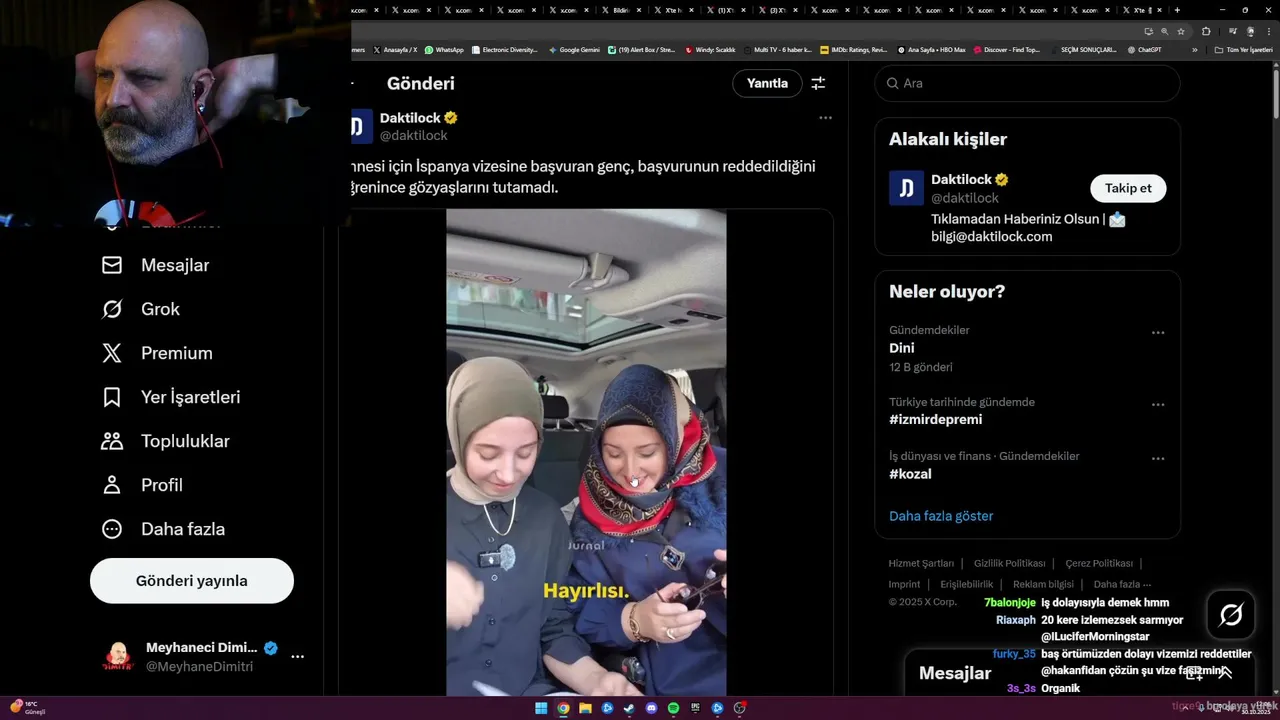The image size is (1280, 720).
Task: Open SEÇİM SONUÇLARI bookmark
Action: pos(1083,49)
